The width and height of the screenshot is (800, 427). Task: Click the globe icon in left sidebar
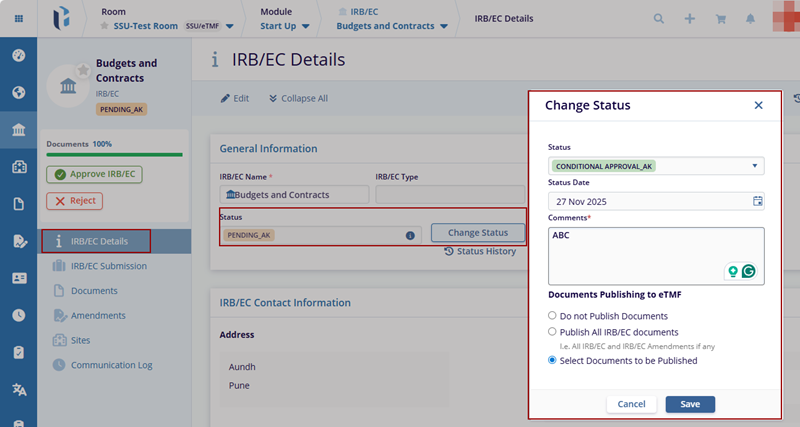pyautogui.click(x=18, y=93)
